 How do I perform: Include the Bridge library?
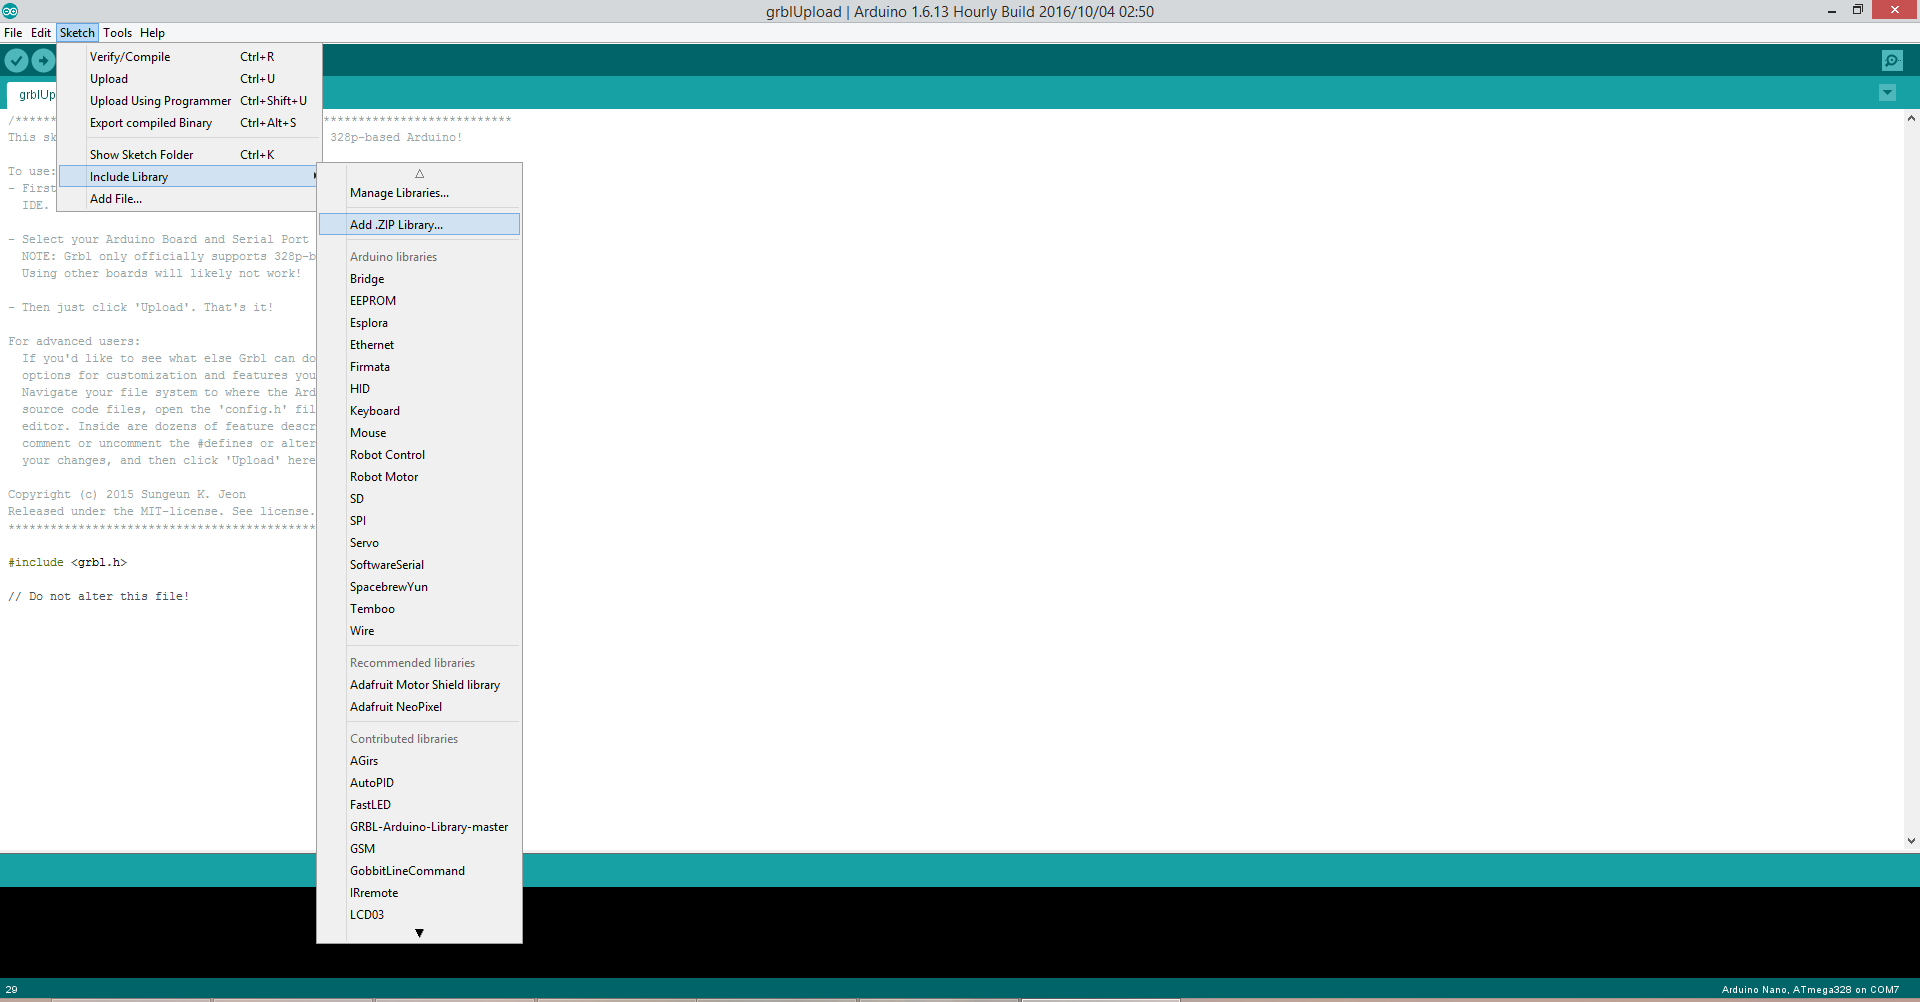(x=419, y=279)
